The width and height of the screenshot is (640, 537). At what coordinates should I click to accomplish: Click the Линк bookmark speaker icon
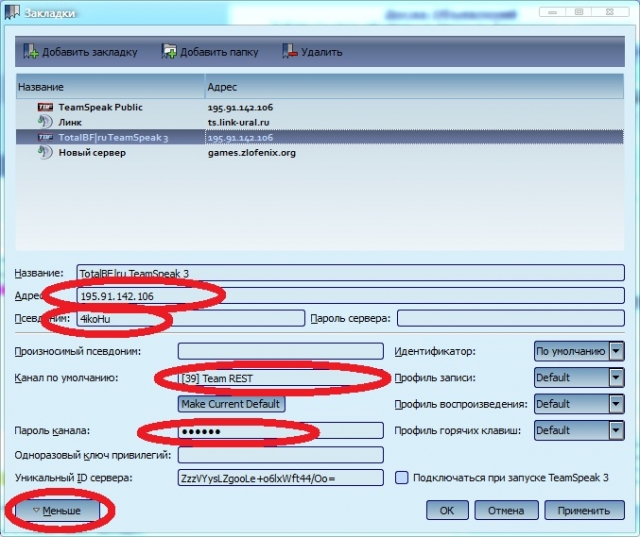tap(45, 122)
